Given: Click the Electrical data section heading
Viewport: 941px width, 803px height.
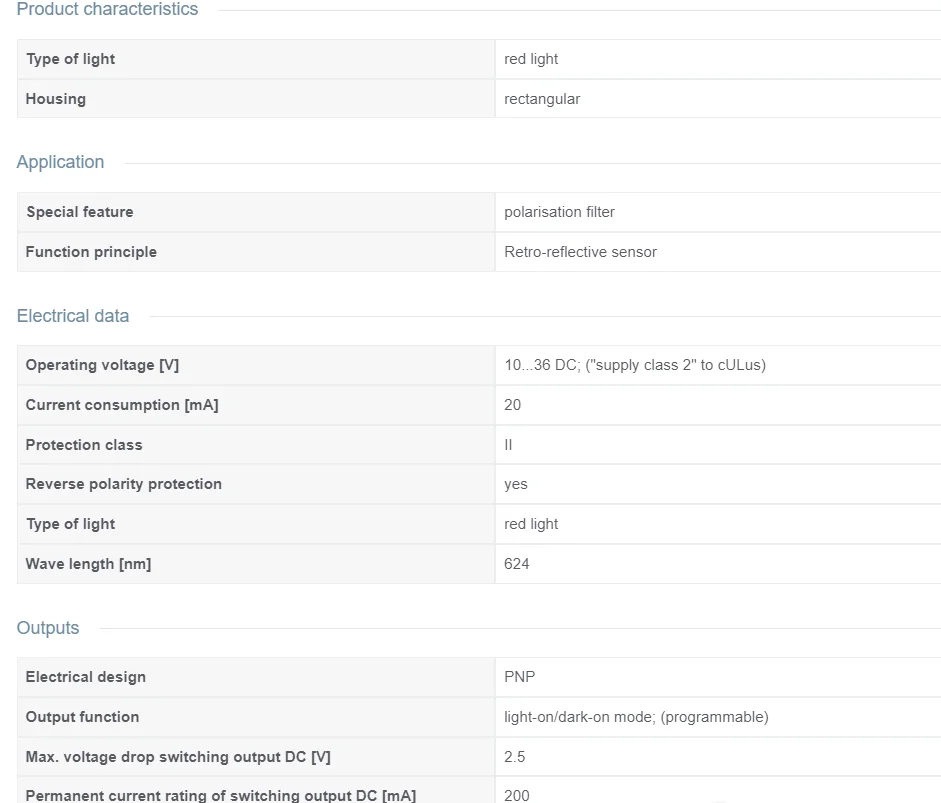Looking at the screenshot, I should tap(73, 316).
